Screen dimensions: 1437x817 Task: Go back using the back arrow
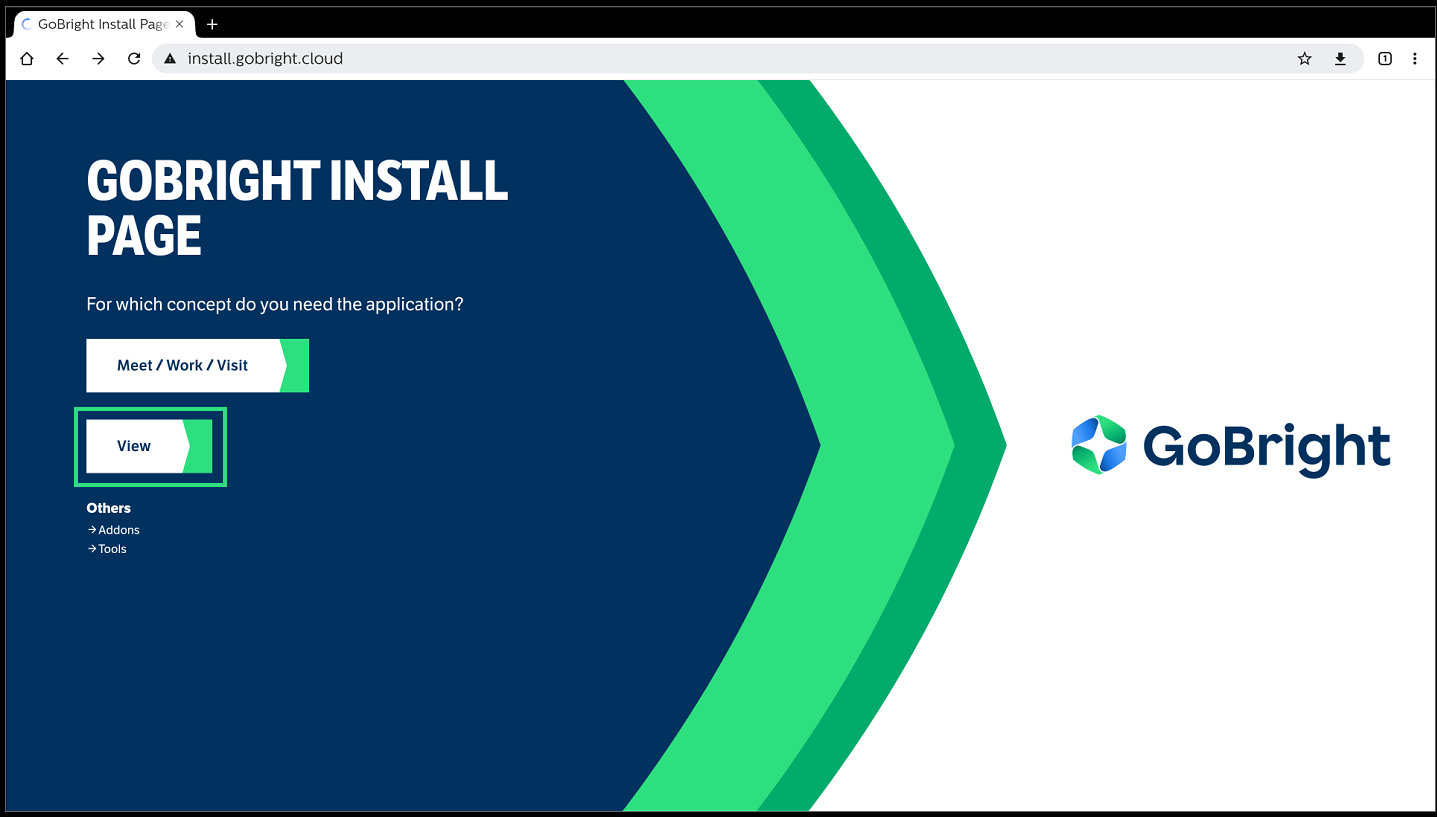62,59
